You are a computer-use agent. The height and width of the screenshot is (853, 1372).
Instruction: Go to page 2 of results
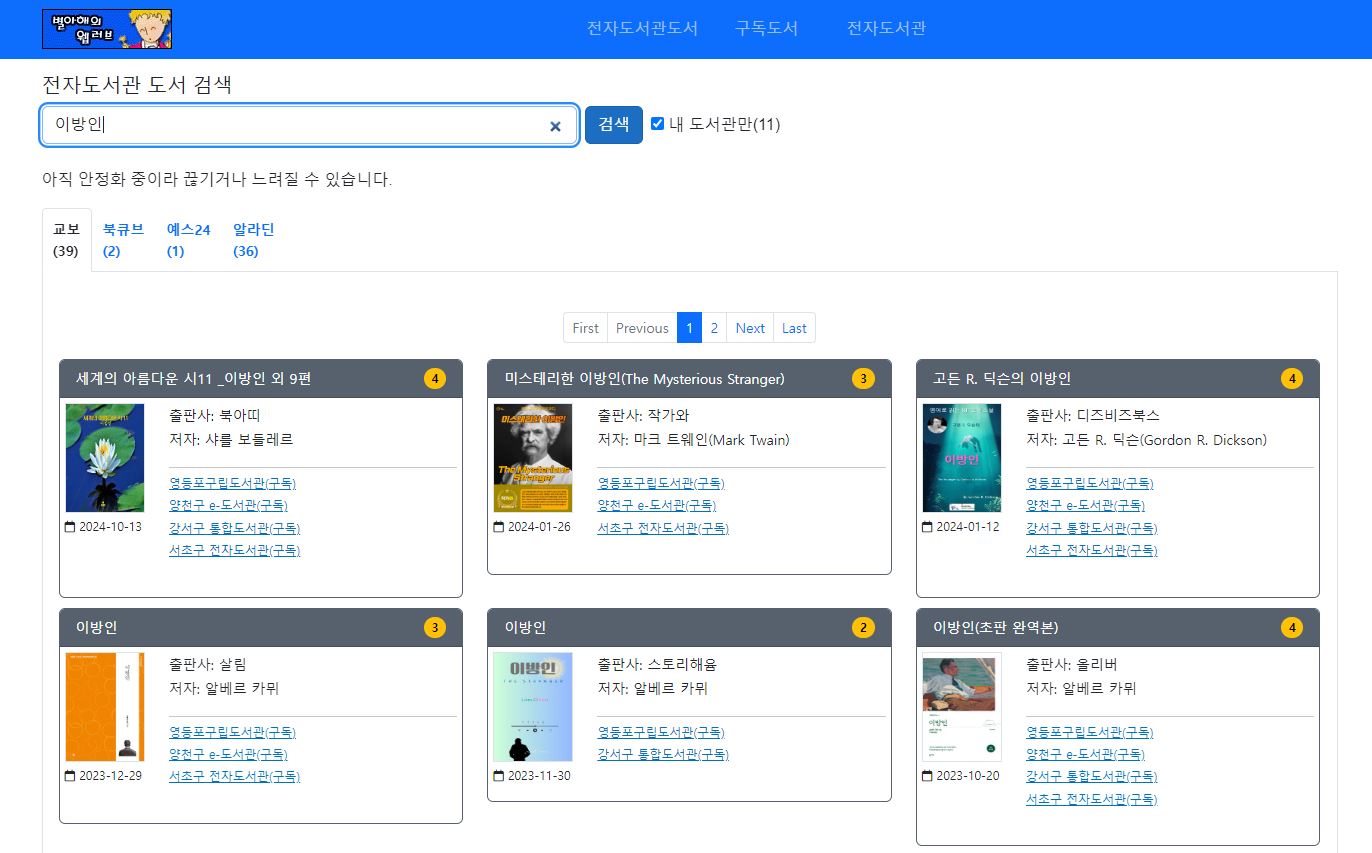[x=714, y=328]
